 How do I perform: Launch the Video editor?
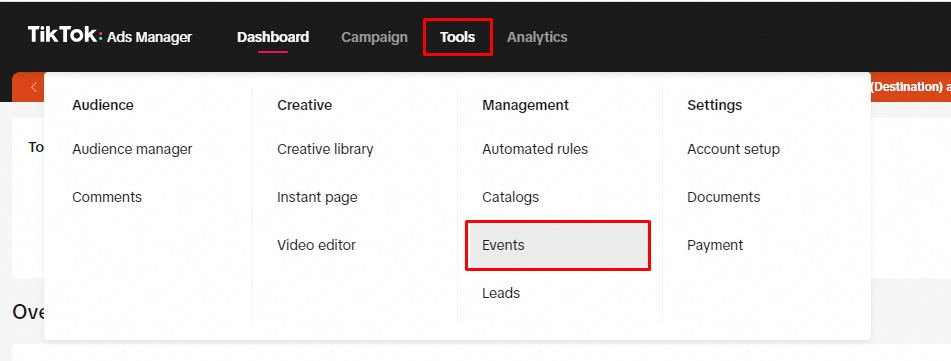click(317, 245)
